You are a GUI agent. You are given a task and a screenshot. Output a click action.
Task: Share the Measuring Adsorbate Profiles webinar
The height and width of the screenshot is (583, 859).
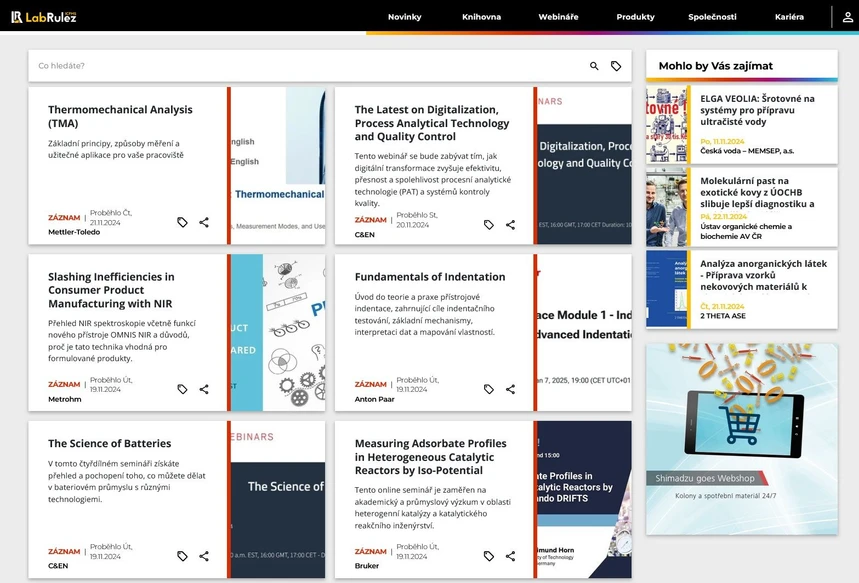510,556
